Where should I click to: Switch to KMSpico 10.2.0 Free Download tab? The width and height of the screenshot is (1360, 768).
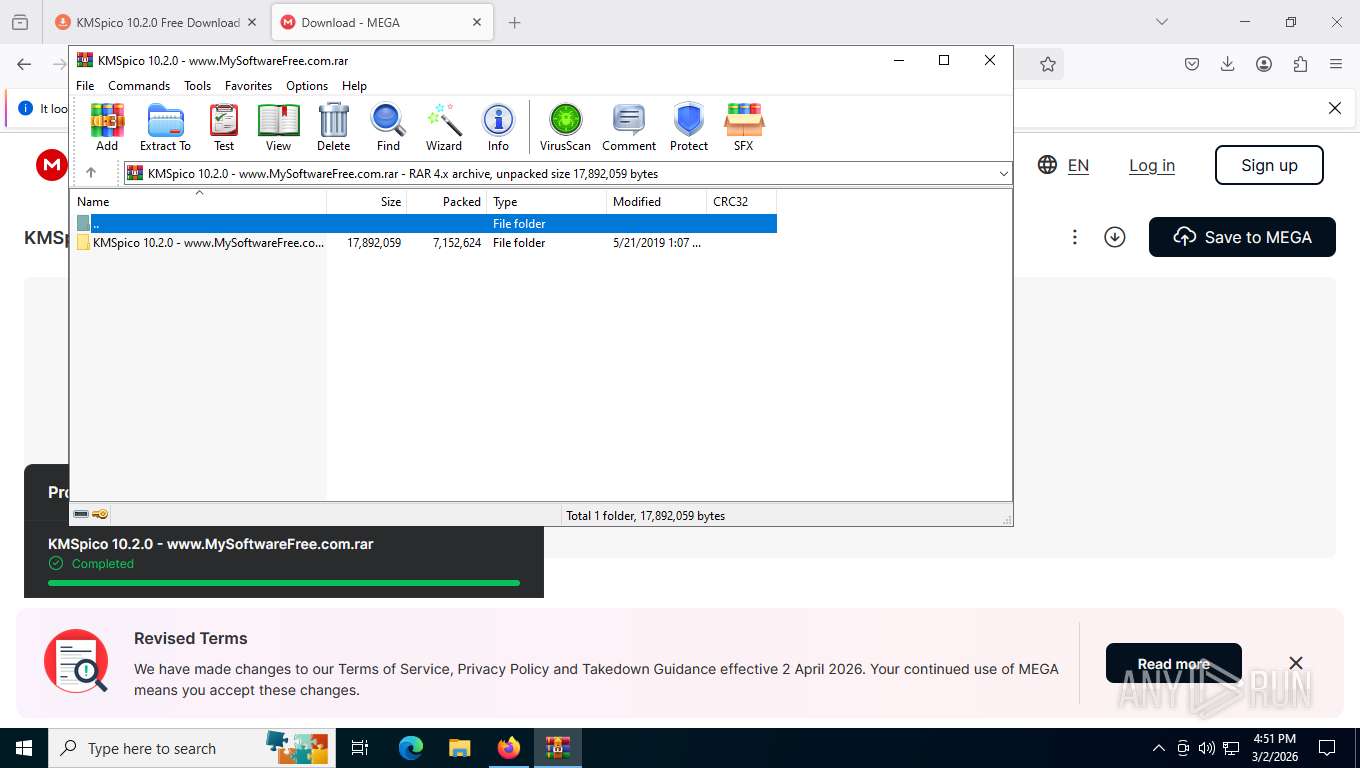(158, 22)
